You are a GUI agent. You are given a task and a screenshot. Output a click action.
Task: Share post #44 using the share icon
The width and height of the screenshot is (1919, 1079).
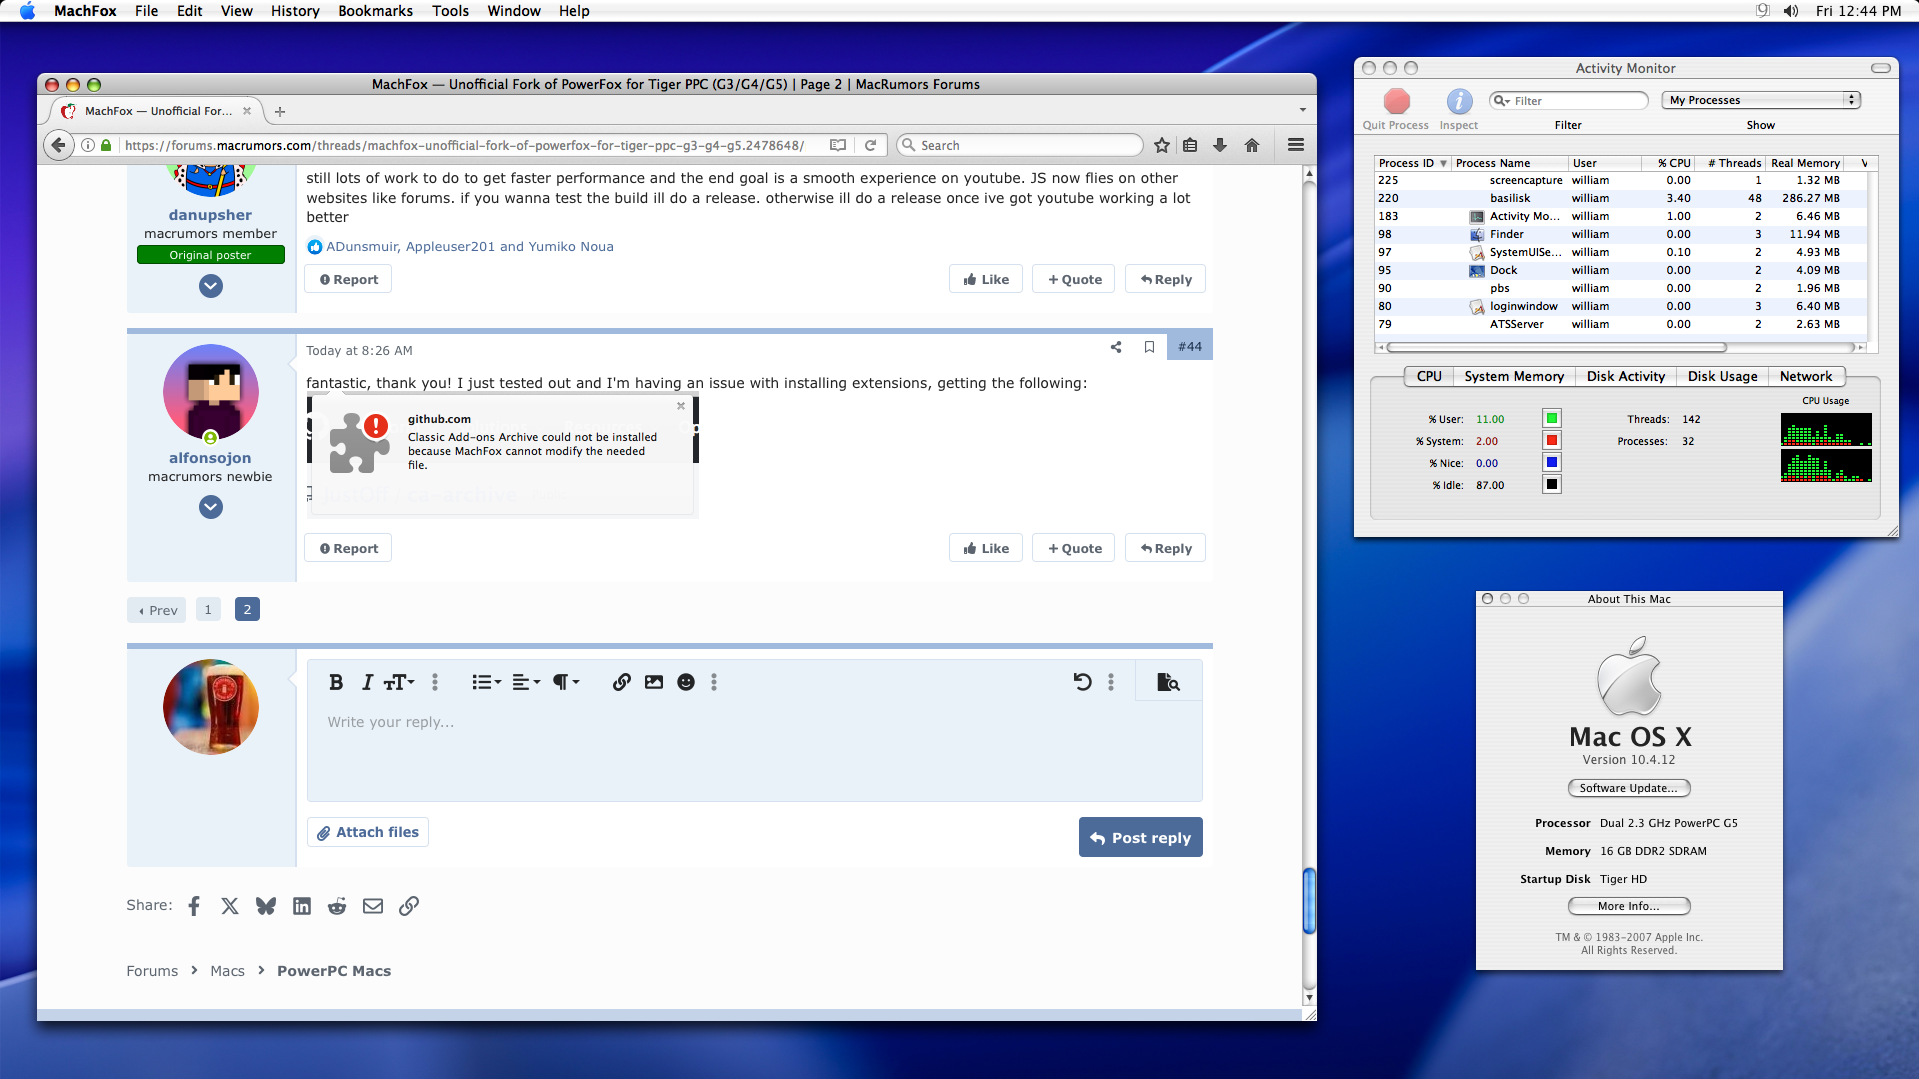coord(1116,347)
